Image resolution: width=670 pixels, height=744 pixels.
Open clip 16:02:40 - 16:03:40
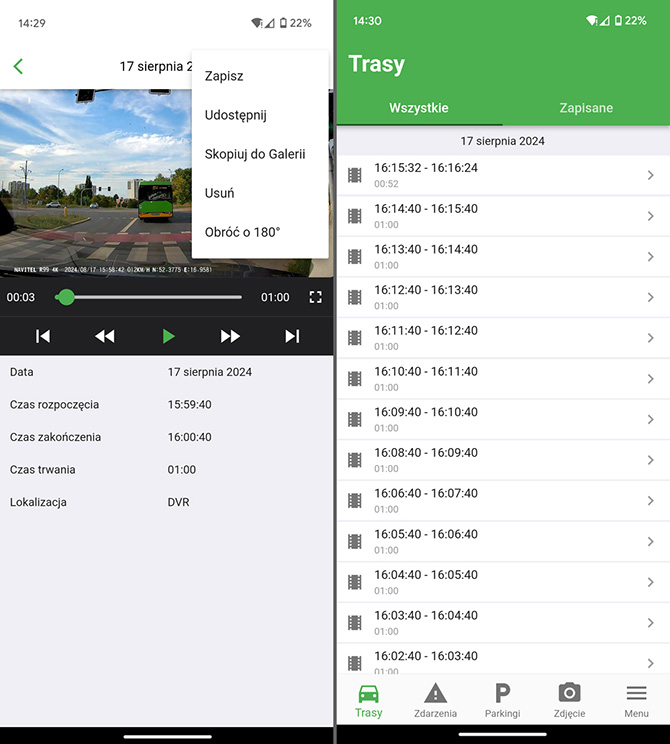pyautogui.click(x=503, y=659)
